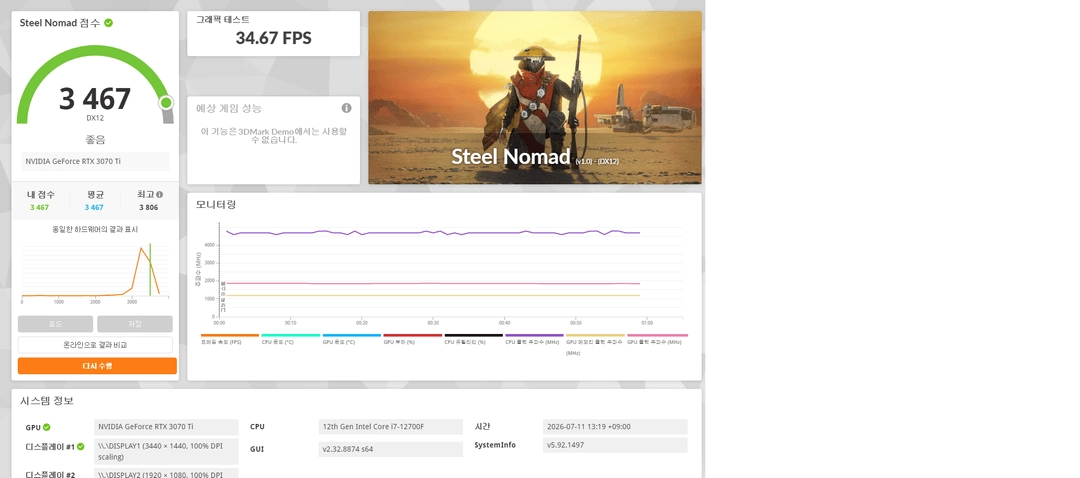The width and height of the screenshot is (1080, 478).
Task: Click the 12th Gen Intel Core i7-12700F value
Action: [391, 427]
